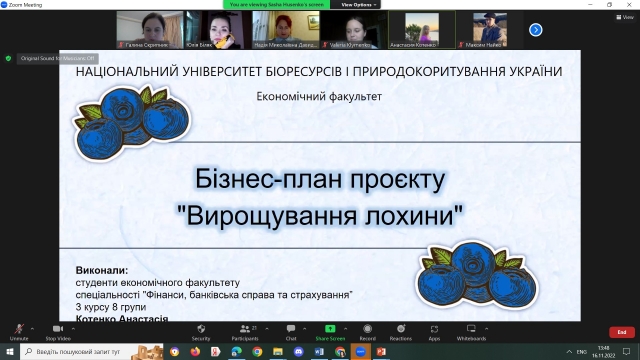Open Microsoft Word from the taskbar

319,351
